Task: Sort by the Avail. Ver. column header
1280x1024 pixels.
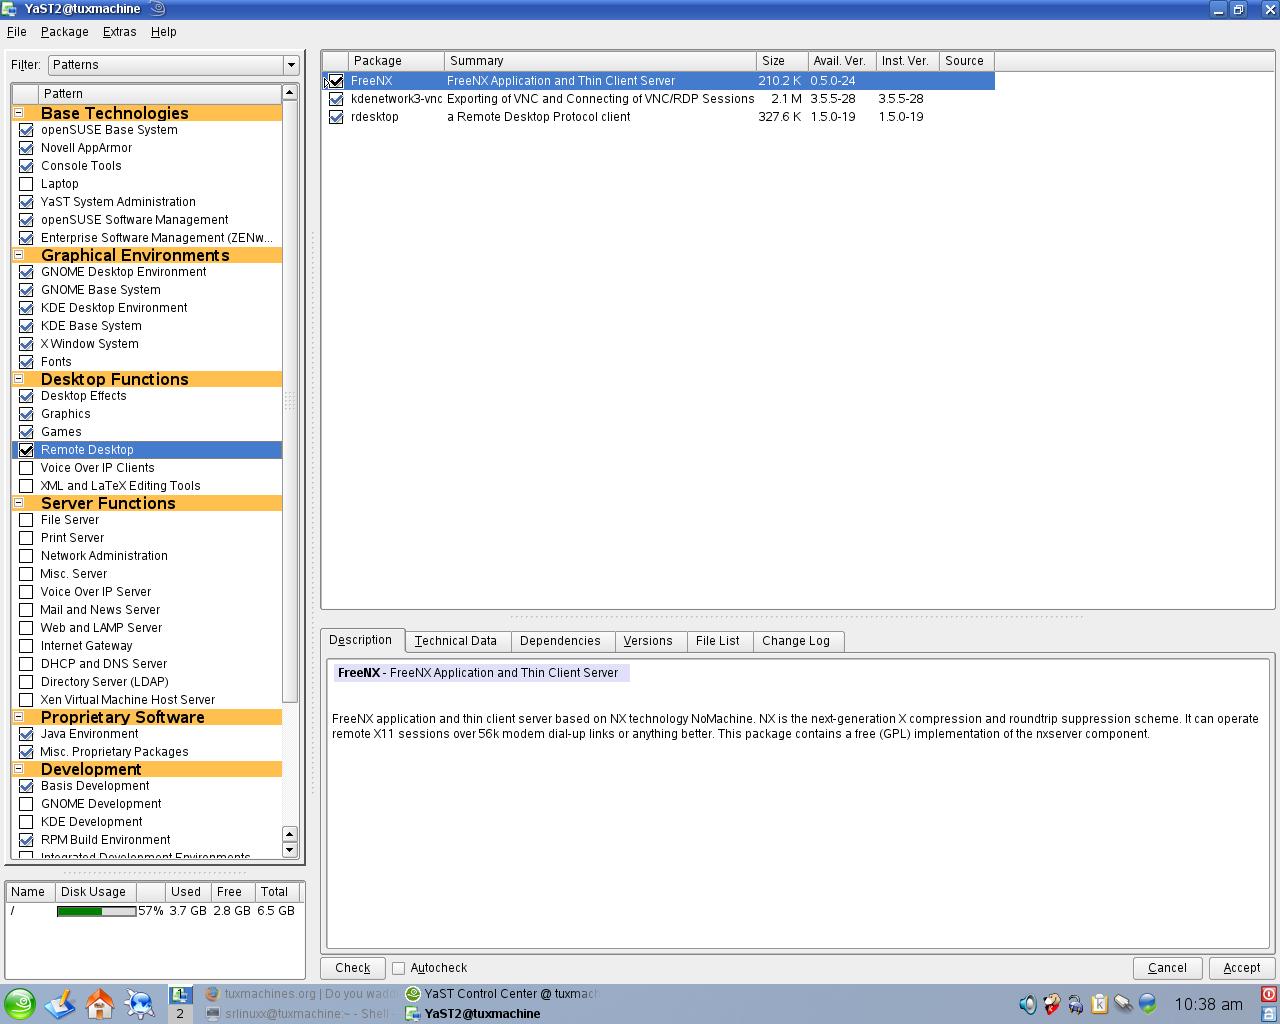Action: click(841, 61)
